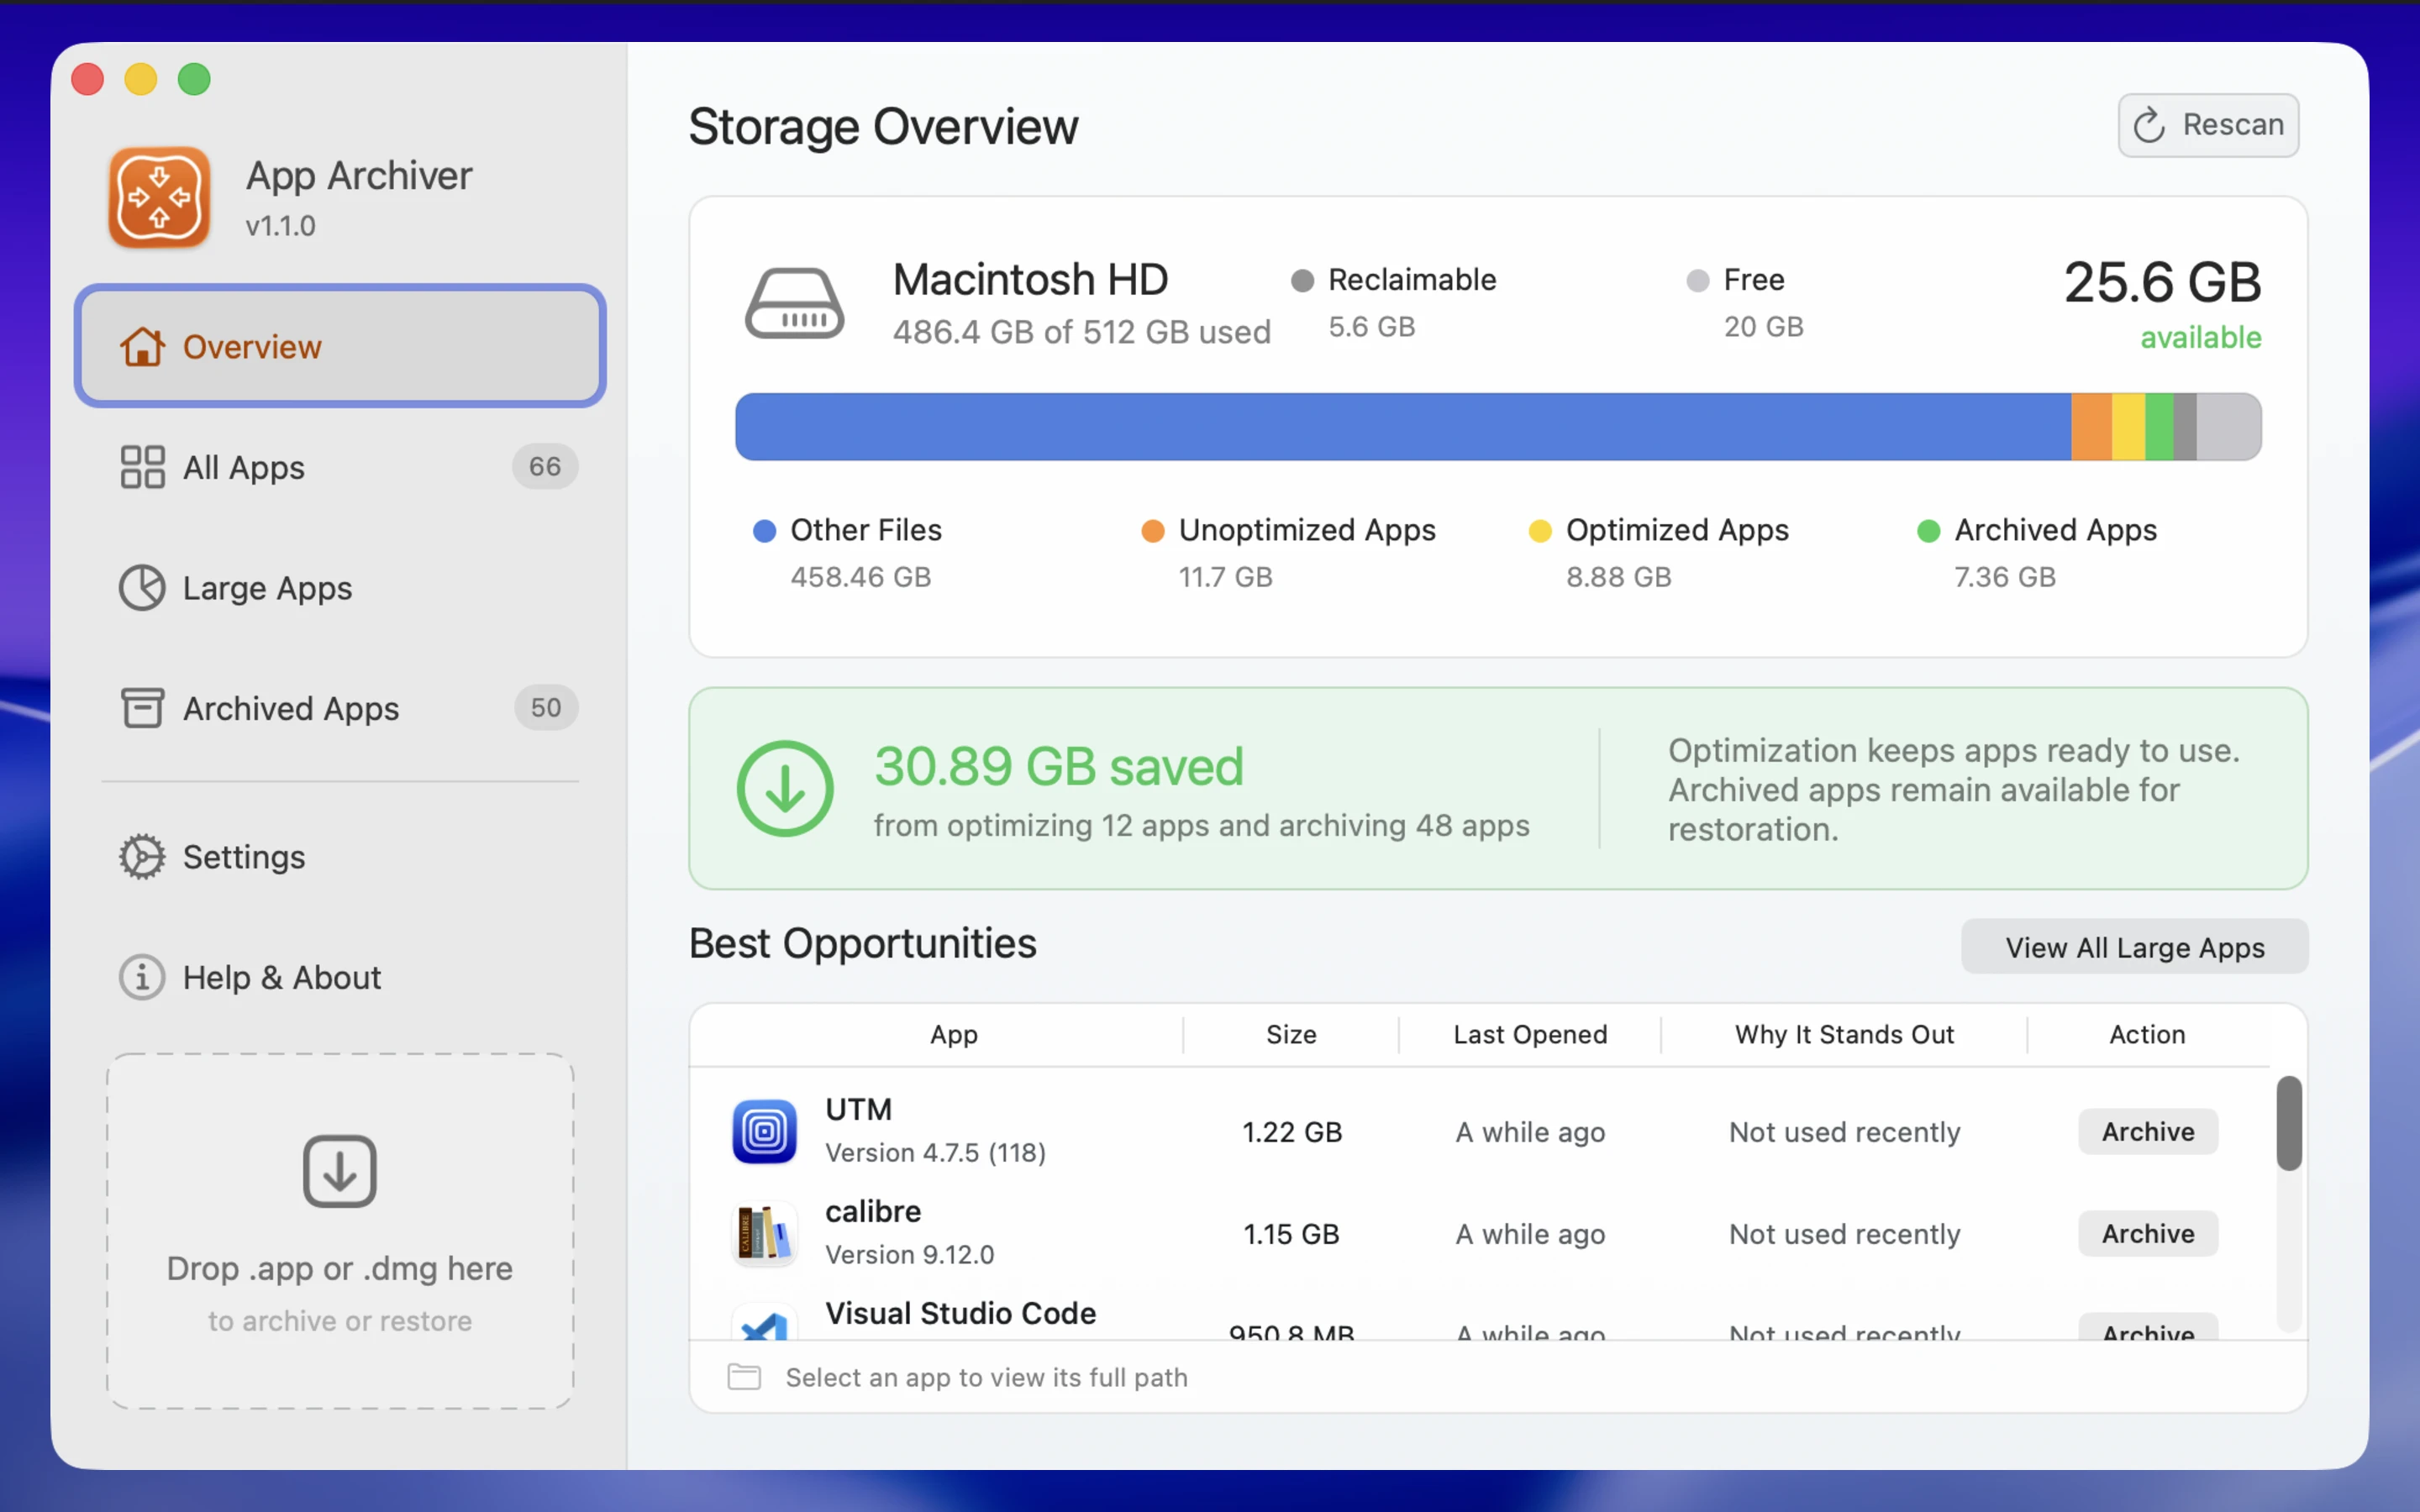Screen dimensions: 2420x1512
Task: Select the Visual Studio Code row name
Action: point(960,1313)
